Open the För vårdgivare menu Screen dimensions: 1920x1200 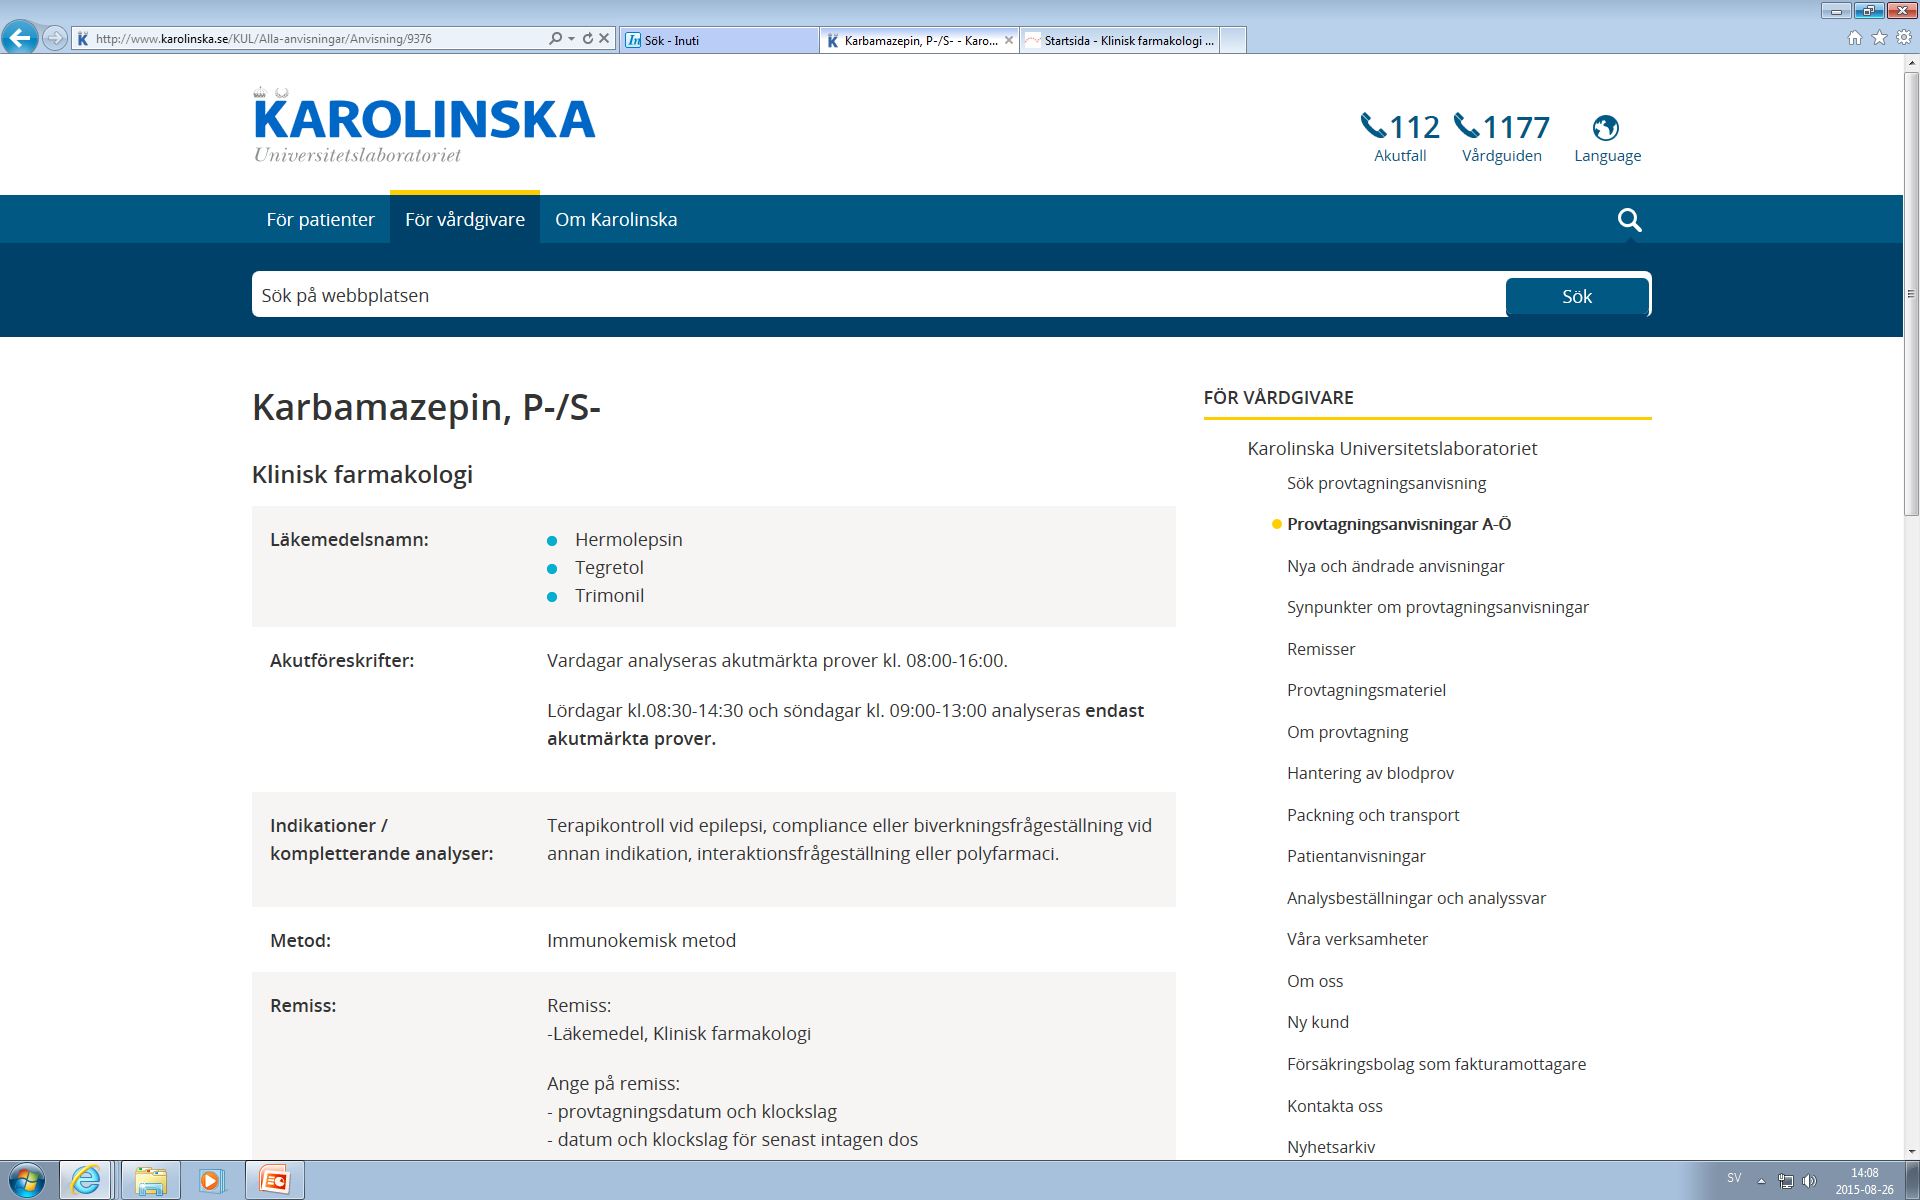click(465, 219)
